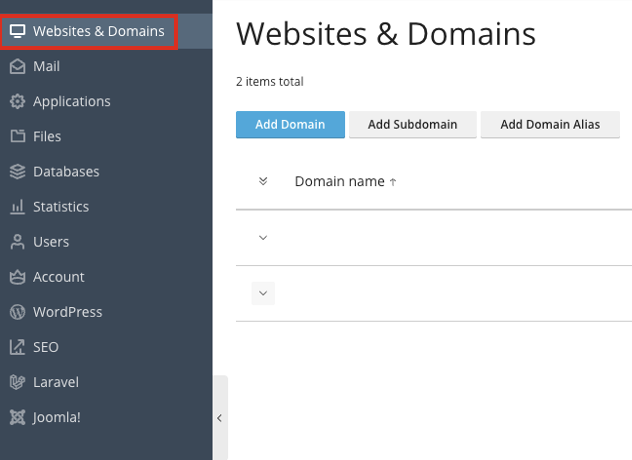Screen dimensions: 632x460
Task: Click the Applications gear icon
Action: click(x=17, y=102)
